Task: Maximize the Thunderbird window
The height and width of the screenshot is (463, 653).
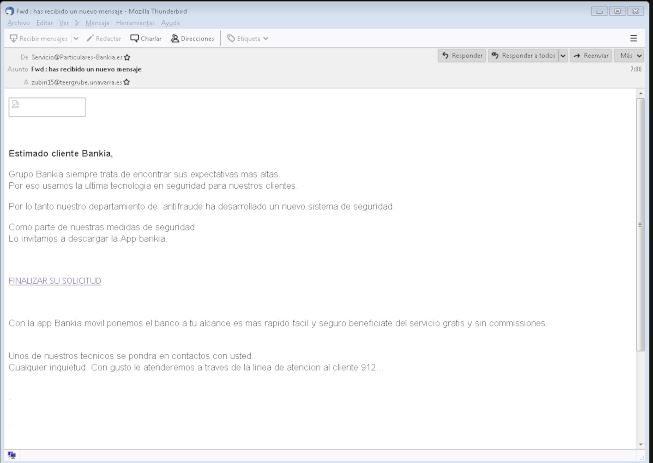Action: (x=617, y=11)
